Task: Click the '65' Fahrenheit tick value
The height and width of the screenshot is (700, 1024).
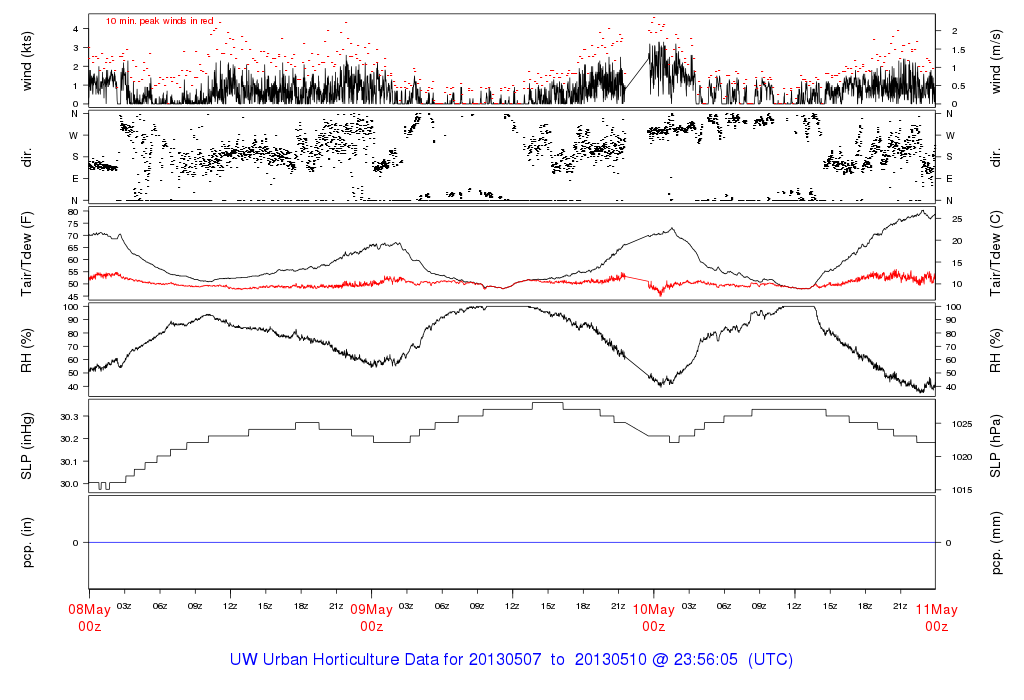Action: pyautogui.click(x=73, y=248)
